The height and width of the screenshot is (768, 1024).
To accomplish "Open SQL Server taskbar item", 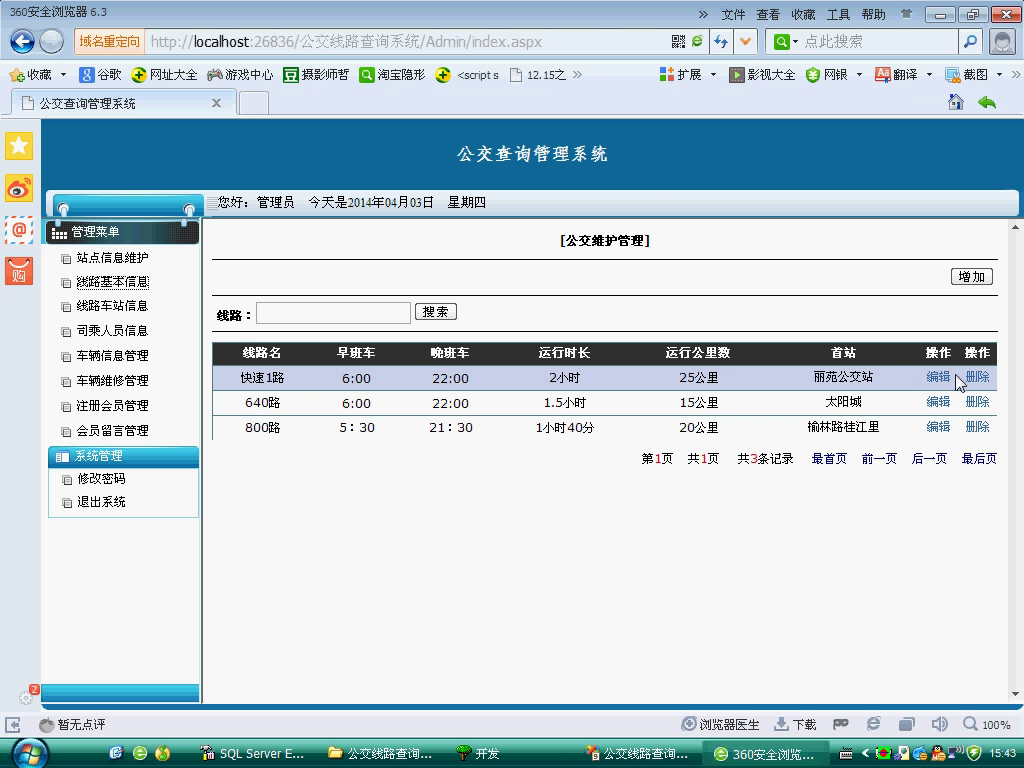I will [253, 753].
